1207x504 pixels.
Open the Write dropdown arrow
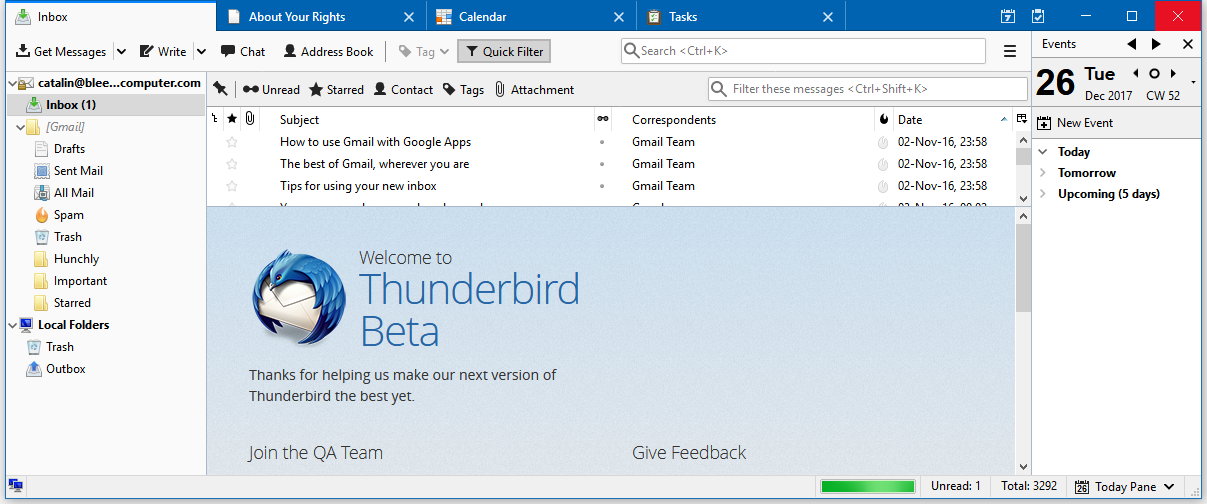[x=201, y=51]
